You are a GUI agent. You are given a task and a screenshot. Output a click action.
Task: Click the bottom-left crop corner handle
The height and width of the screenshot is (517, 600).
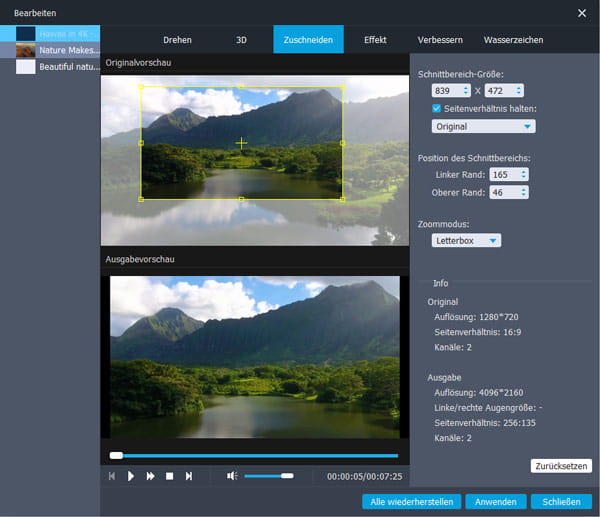pyautogui.click(x=141, y=199)
